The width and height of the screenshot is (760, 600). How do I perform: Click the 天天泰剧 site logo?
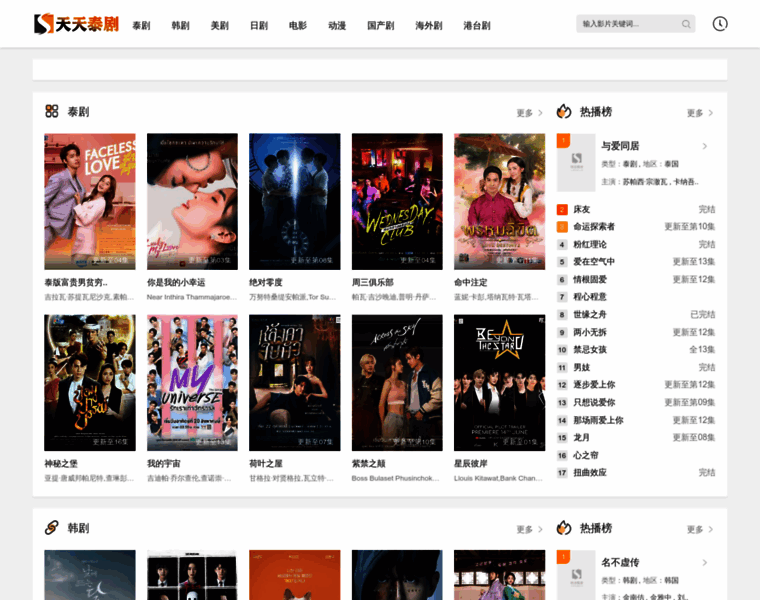[77, 24]
